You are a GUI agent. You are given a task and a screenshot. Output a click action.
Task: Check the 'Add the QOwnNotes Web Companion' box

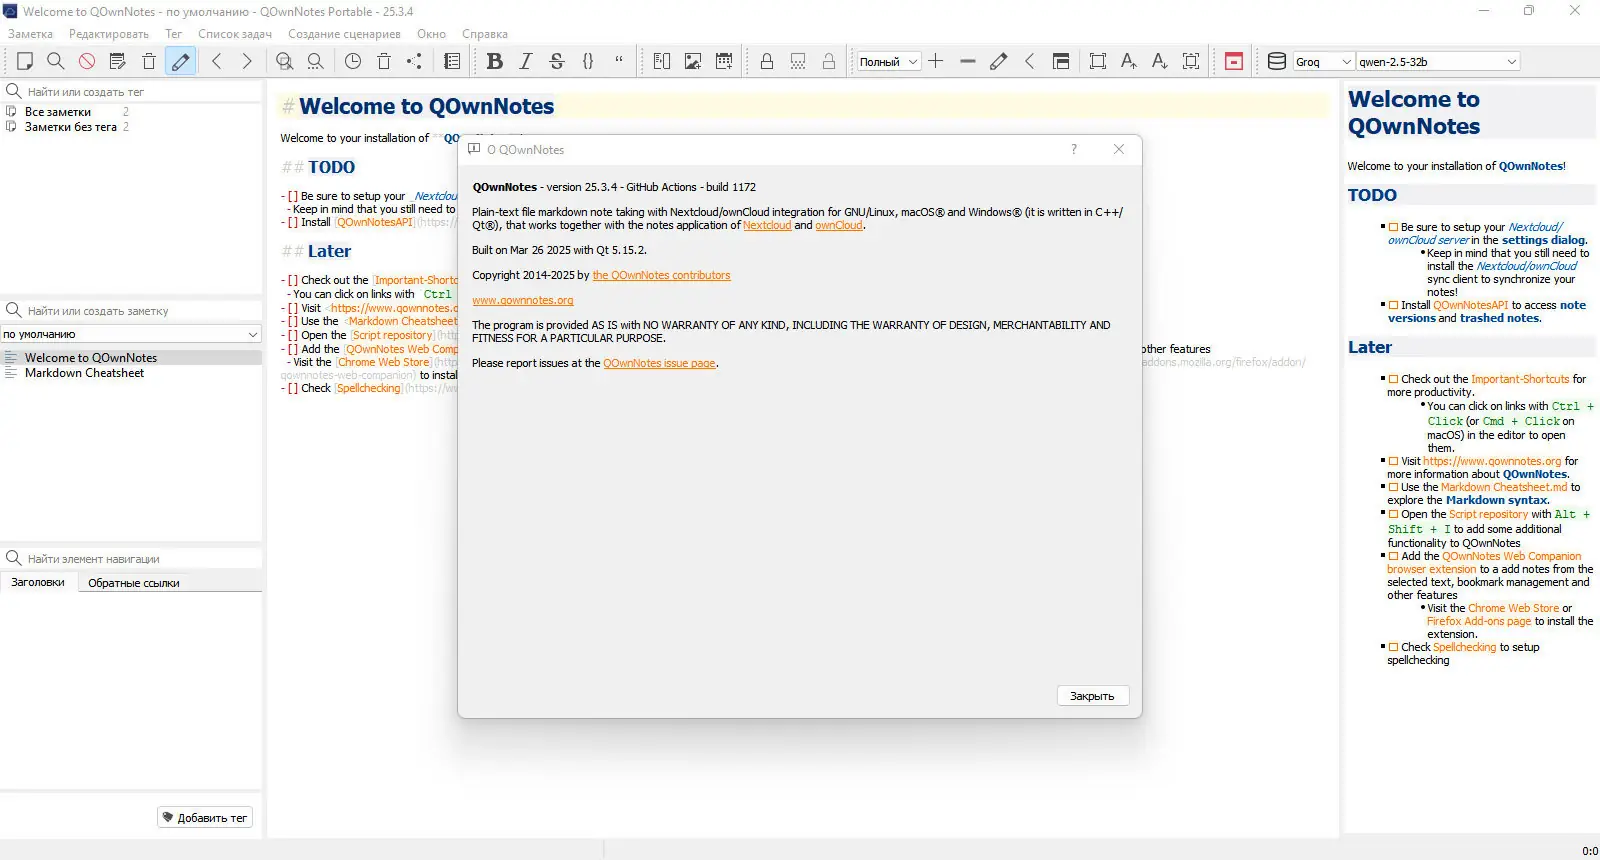pos(1393,557)
